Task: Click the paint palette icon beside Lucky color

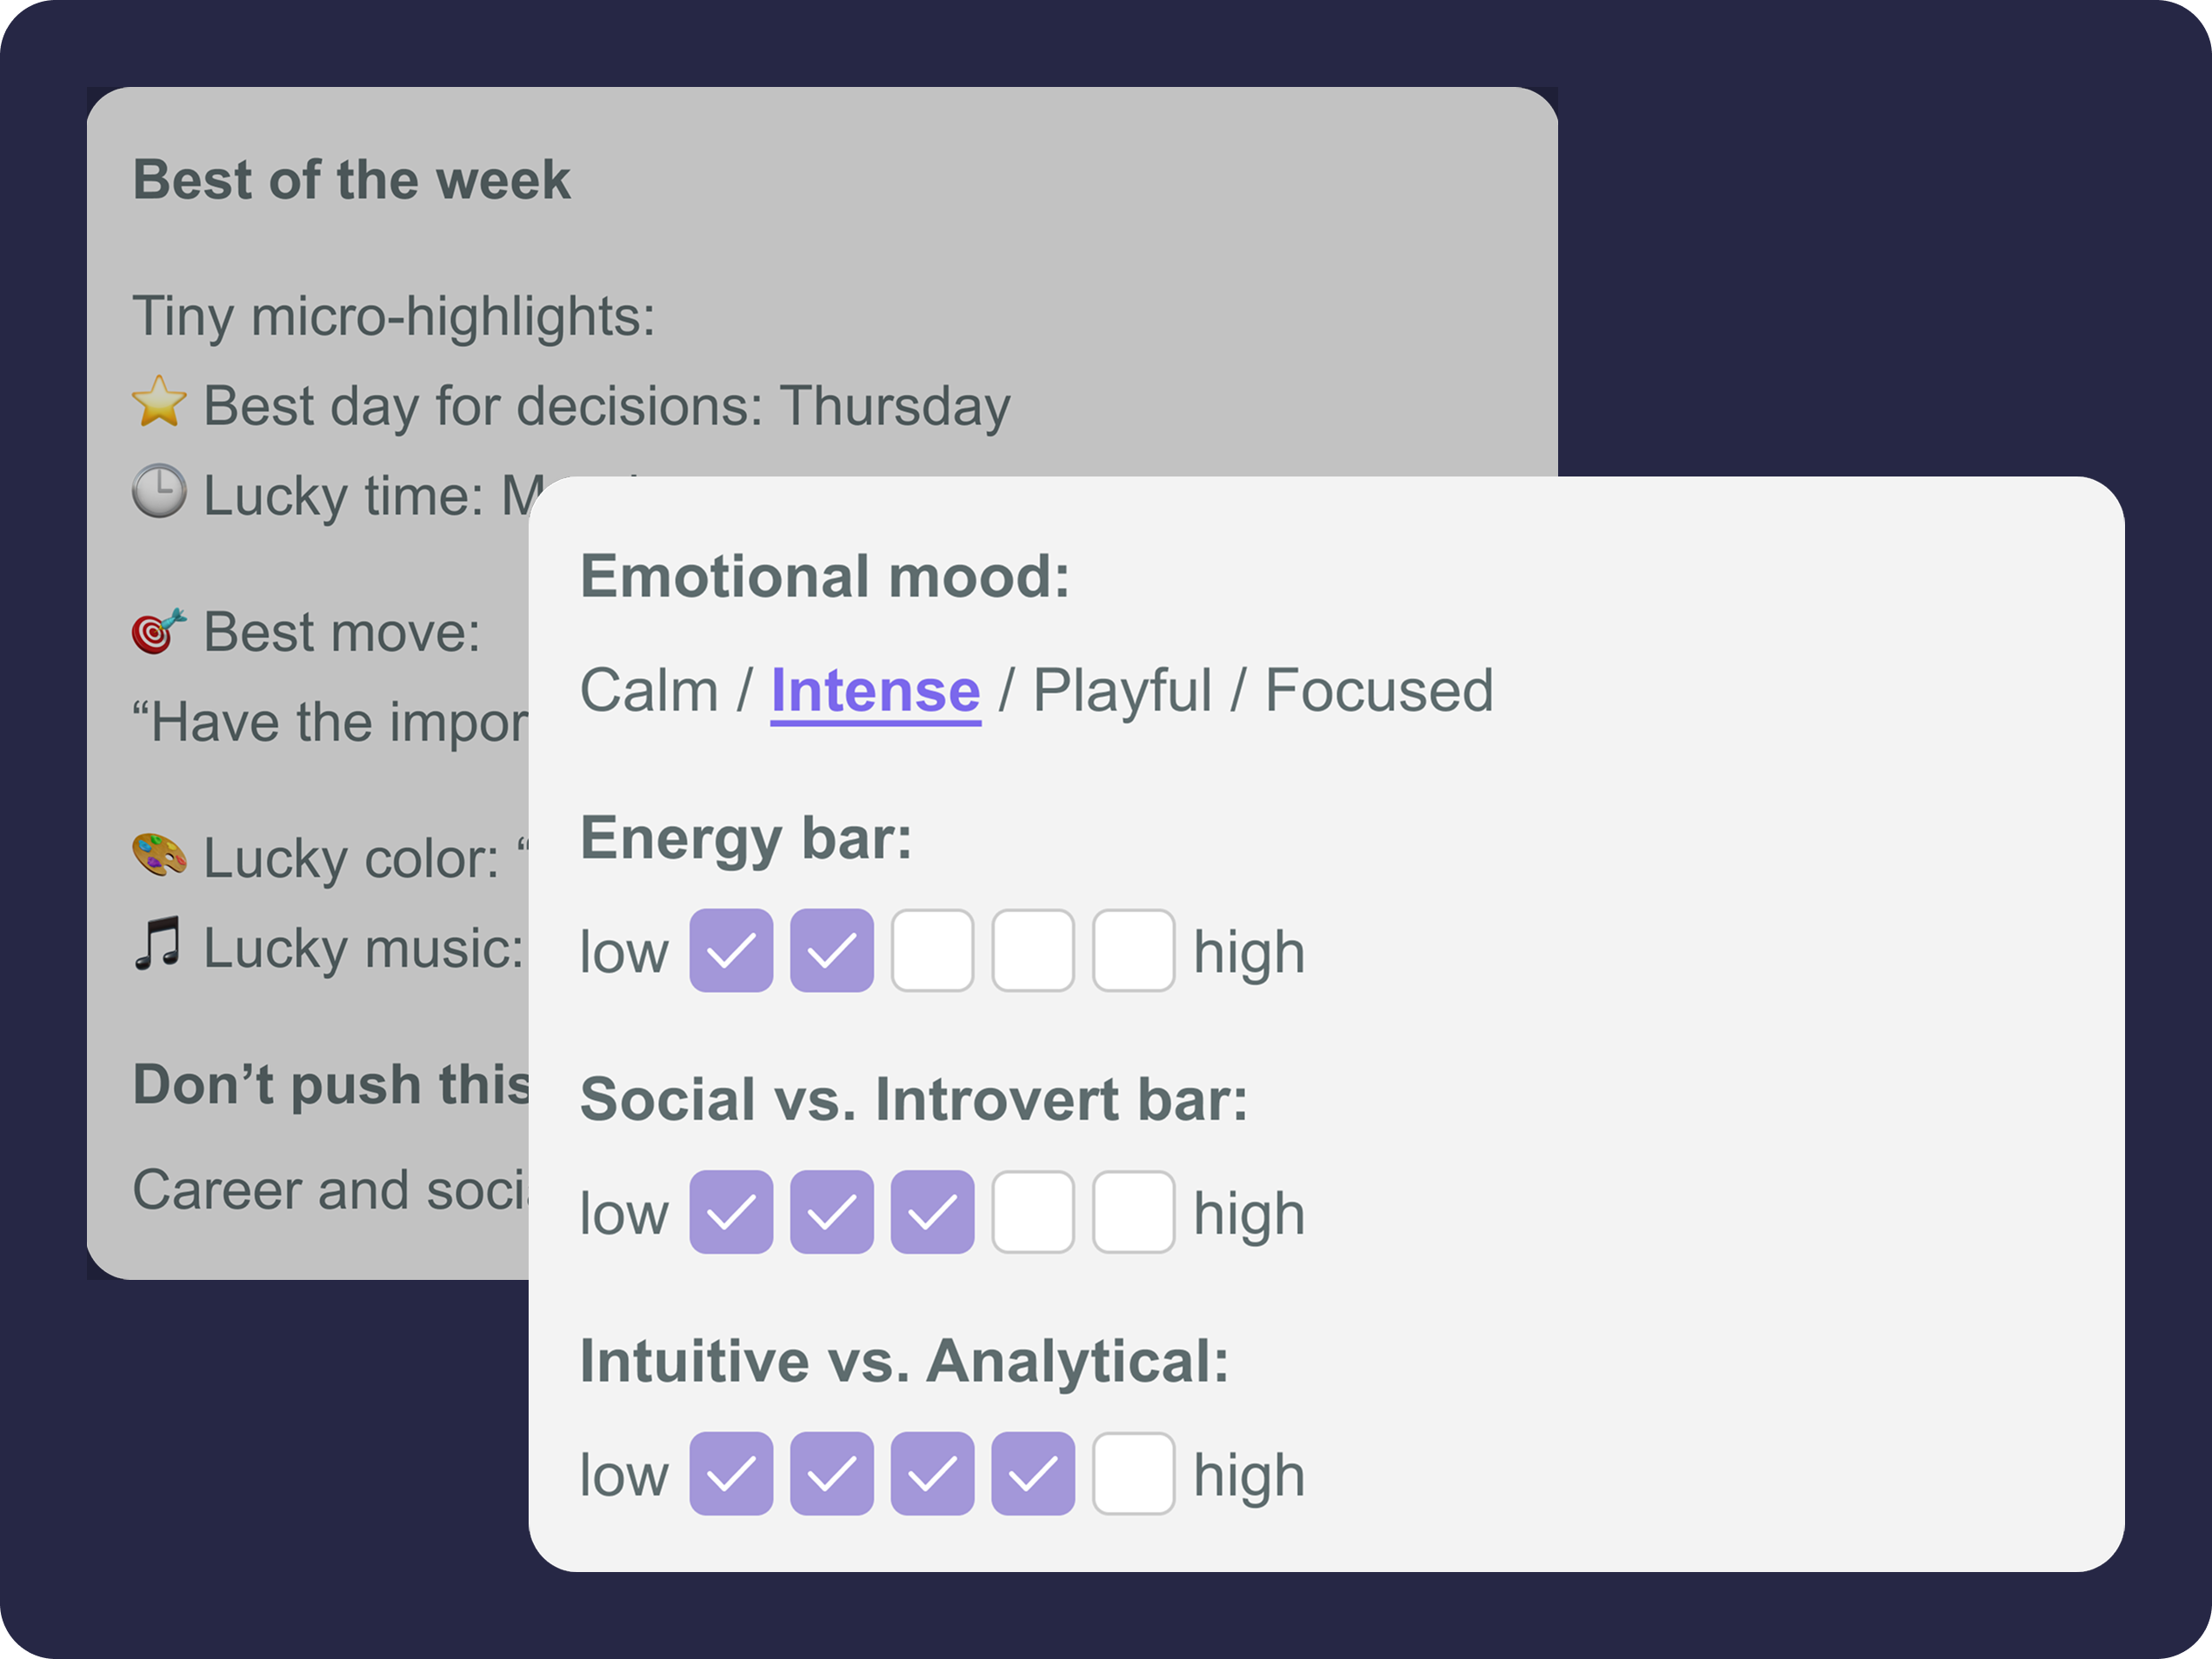Action: 159,856
